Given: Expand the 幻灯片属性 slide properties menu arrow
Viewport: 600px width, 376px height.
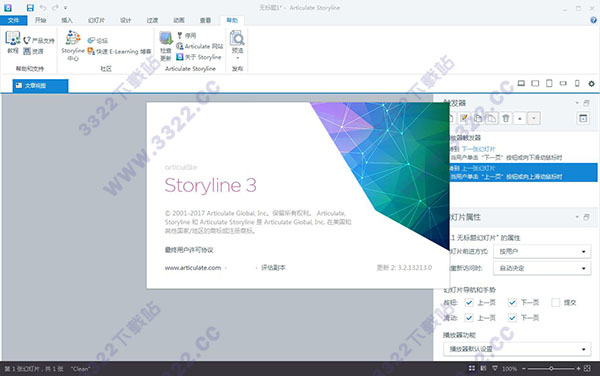Looking at the screenshot, I should click(x=577, y=217).
